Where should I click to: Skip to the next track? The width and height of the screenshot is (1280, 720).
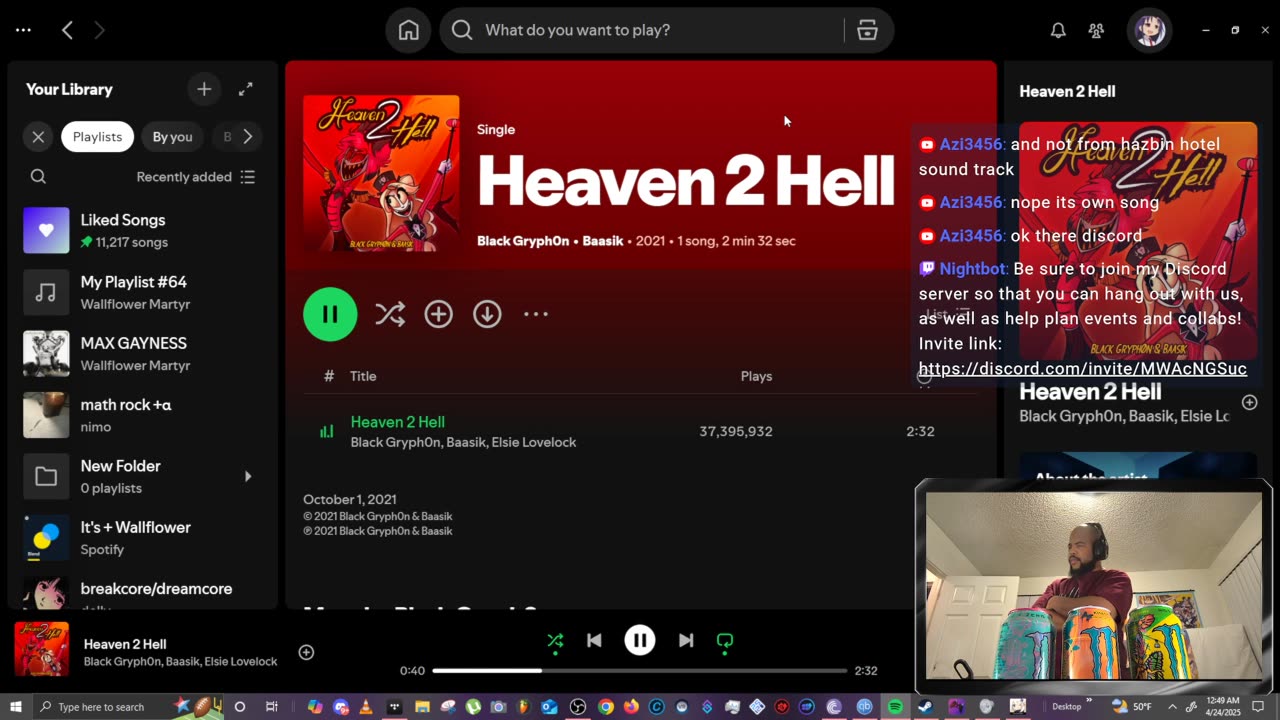click(x=686, y=641)
